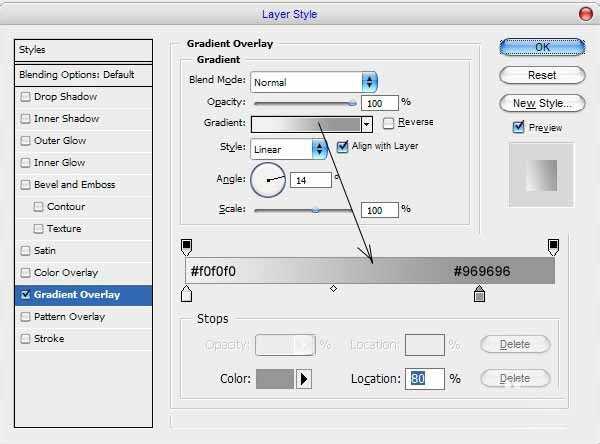Click the New Style... button
600x444 pixels.
click(x=541, y=103)
